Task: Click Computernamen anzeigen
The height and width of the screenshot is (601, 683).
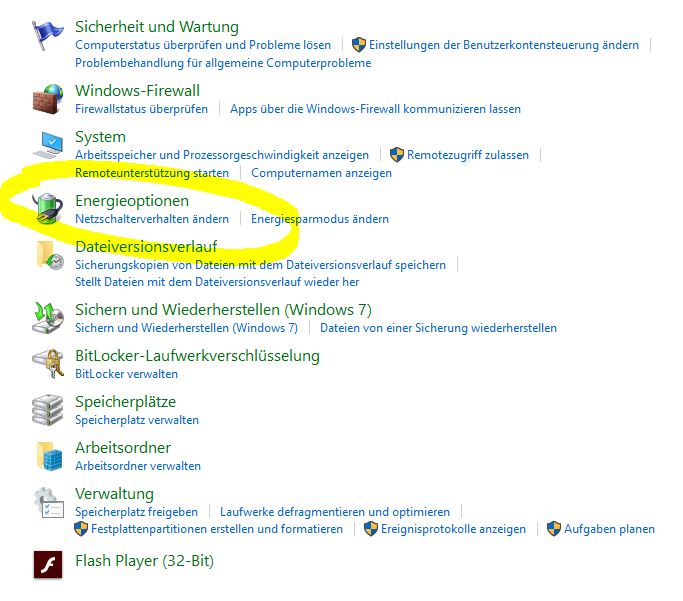Action: [x=321, y=173]
